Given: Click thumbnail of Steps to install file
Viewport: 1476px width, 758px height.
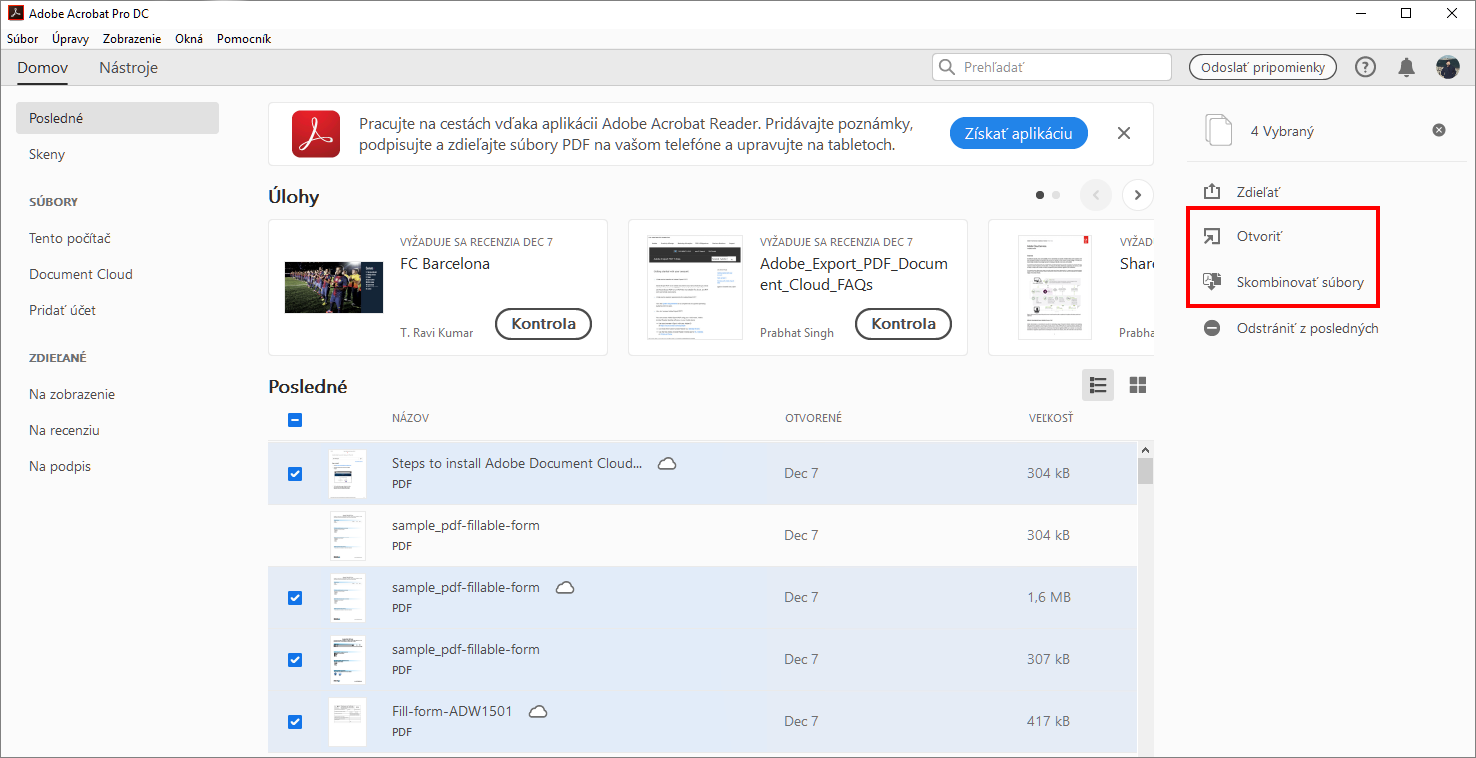Looking at the screenshot, I should pyautogui.click(x=347, y=474).
